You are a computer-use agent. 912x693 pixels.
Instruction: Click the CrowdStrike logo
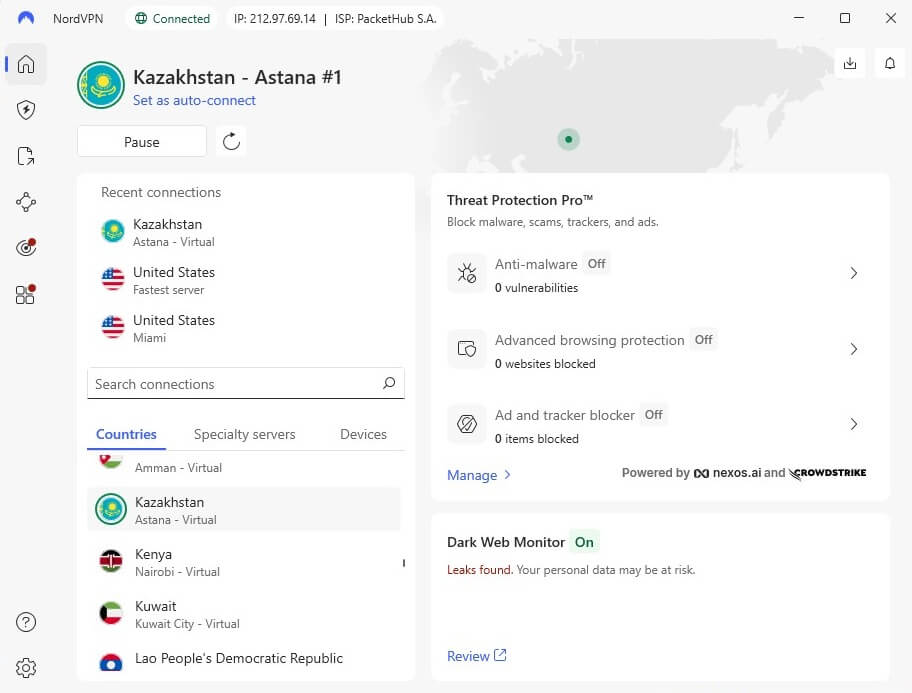tap(828, 473)
